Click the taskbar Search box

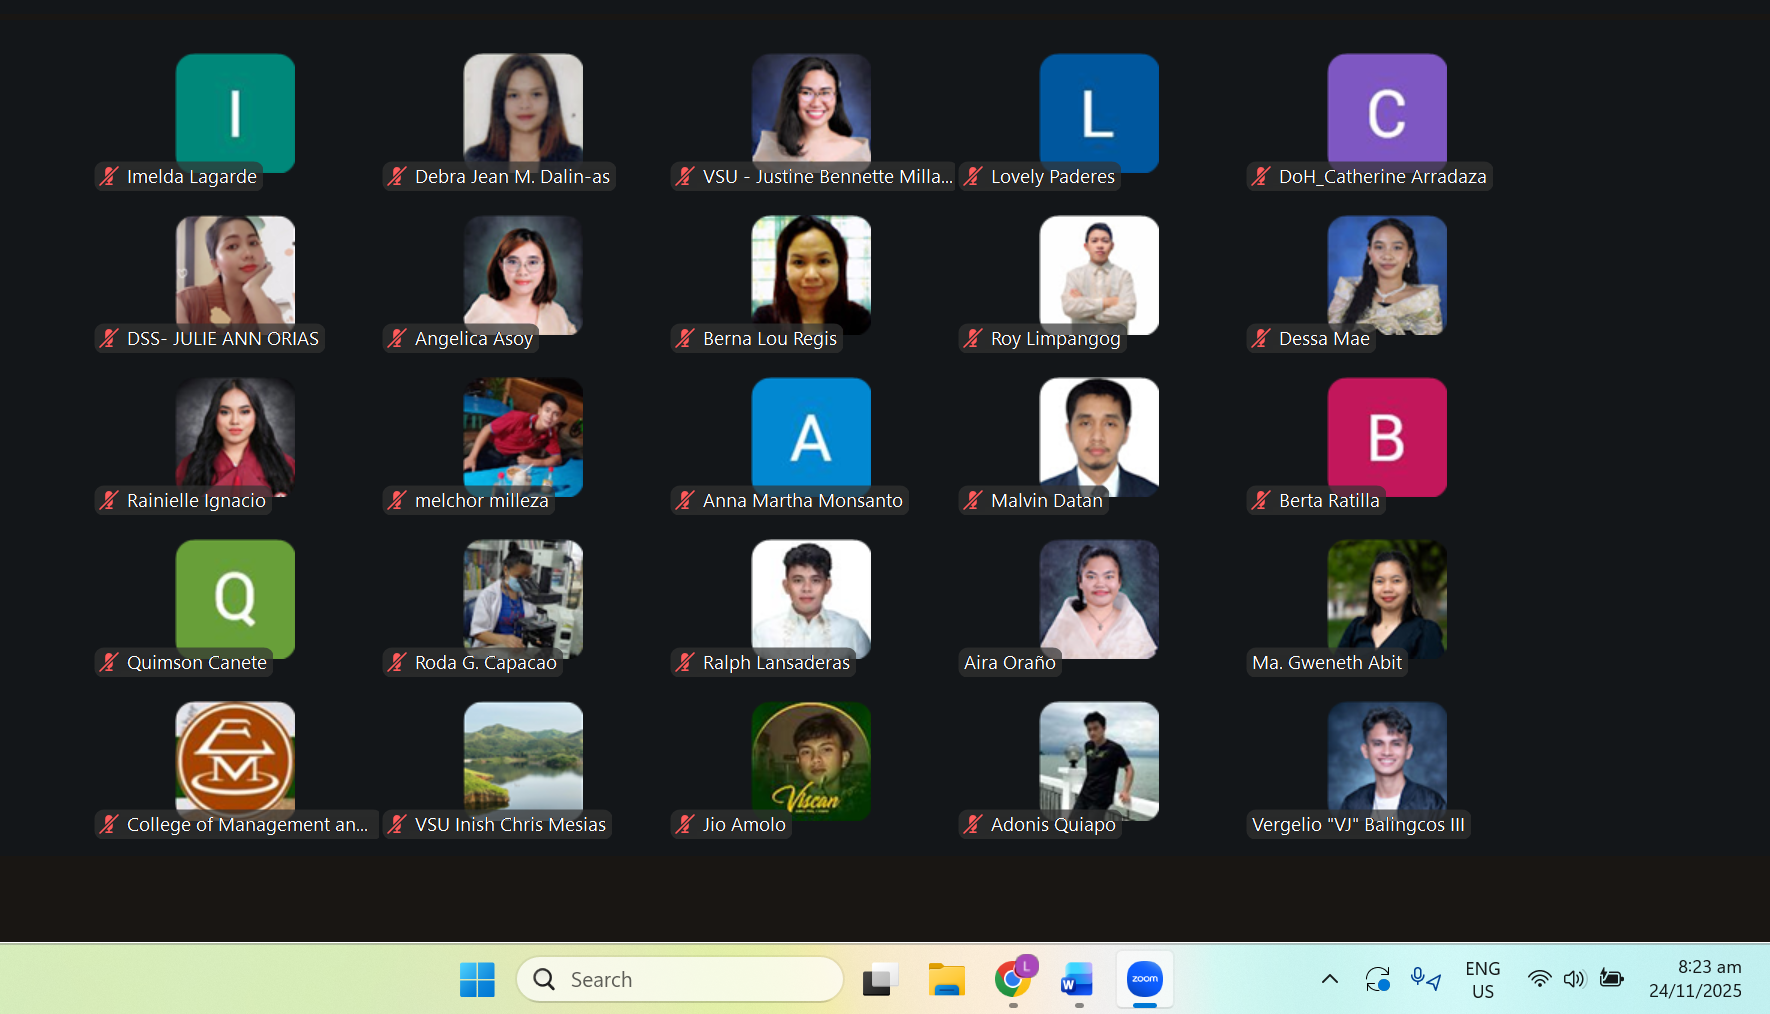point(680,979)
